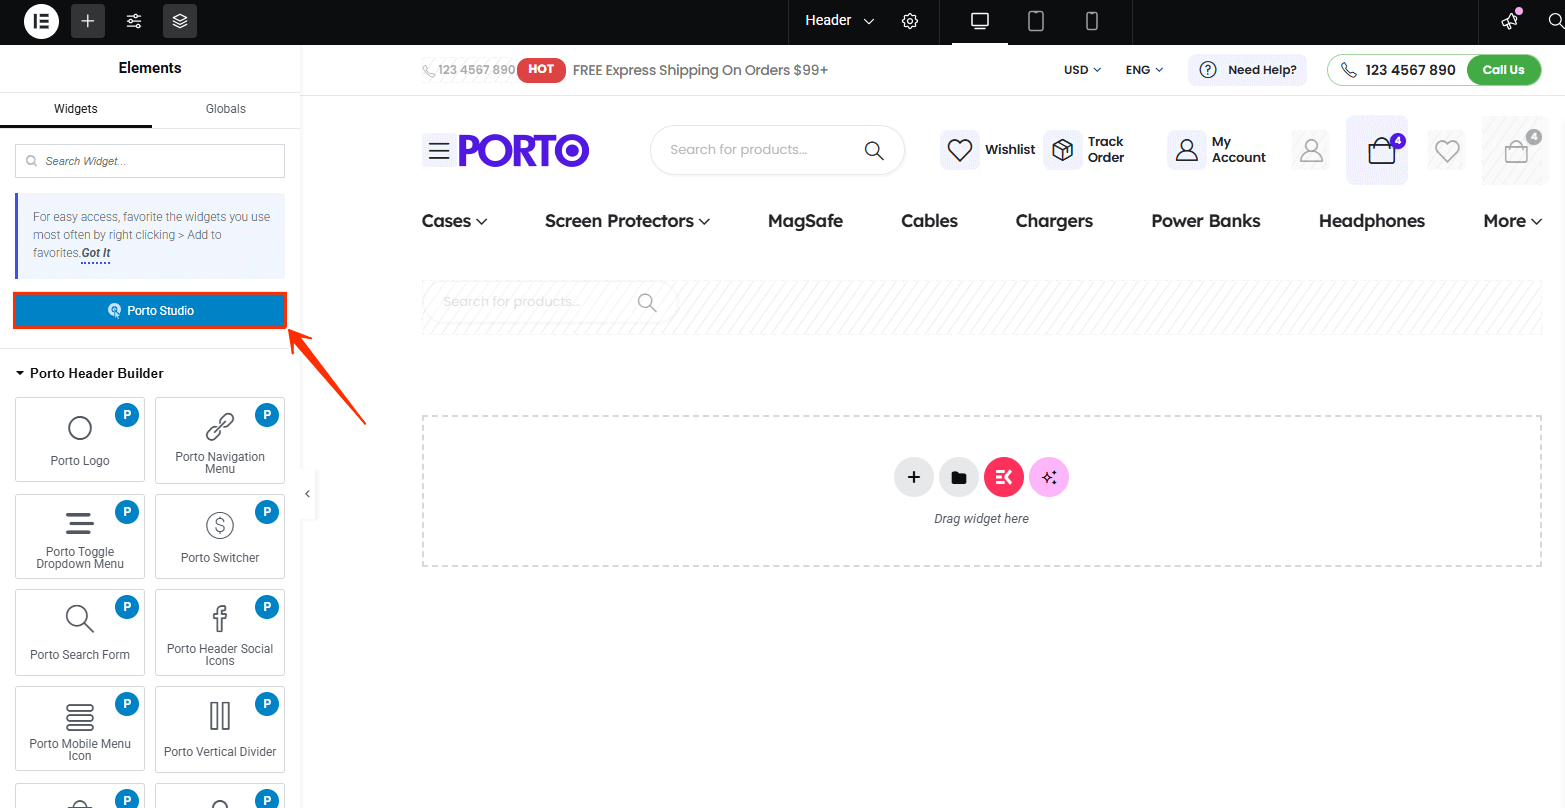Click the Track Order box icon
Viewport: 1565px width, 808px height.
click(x=1062, y=150)
